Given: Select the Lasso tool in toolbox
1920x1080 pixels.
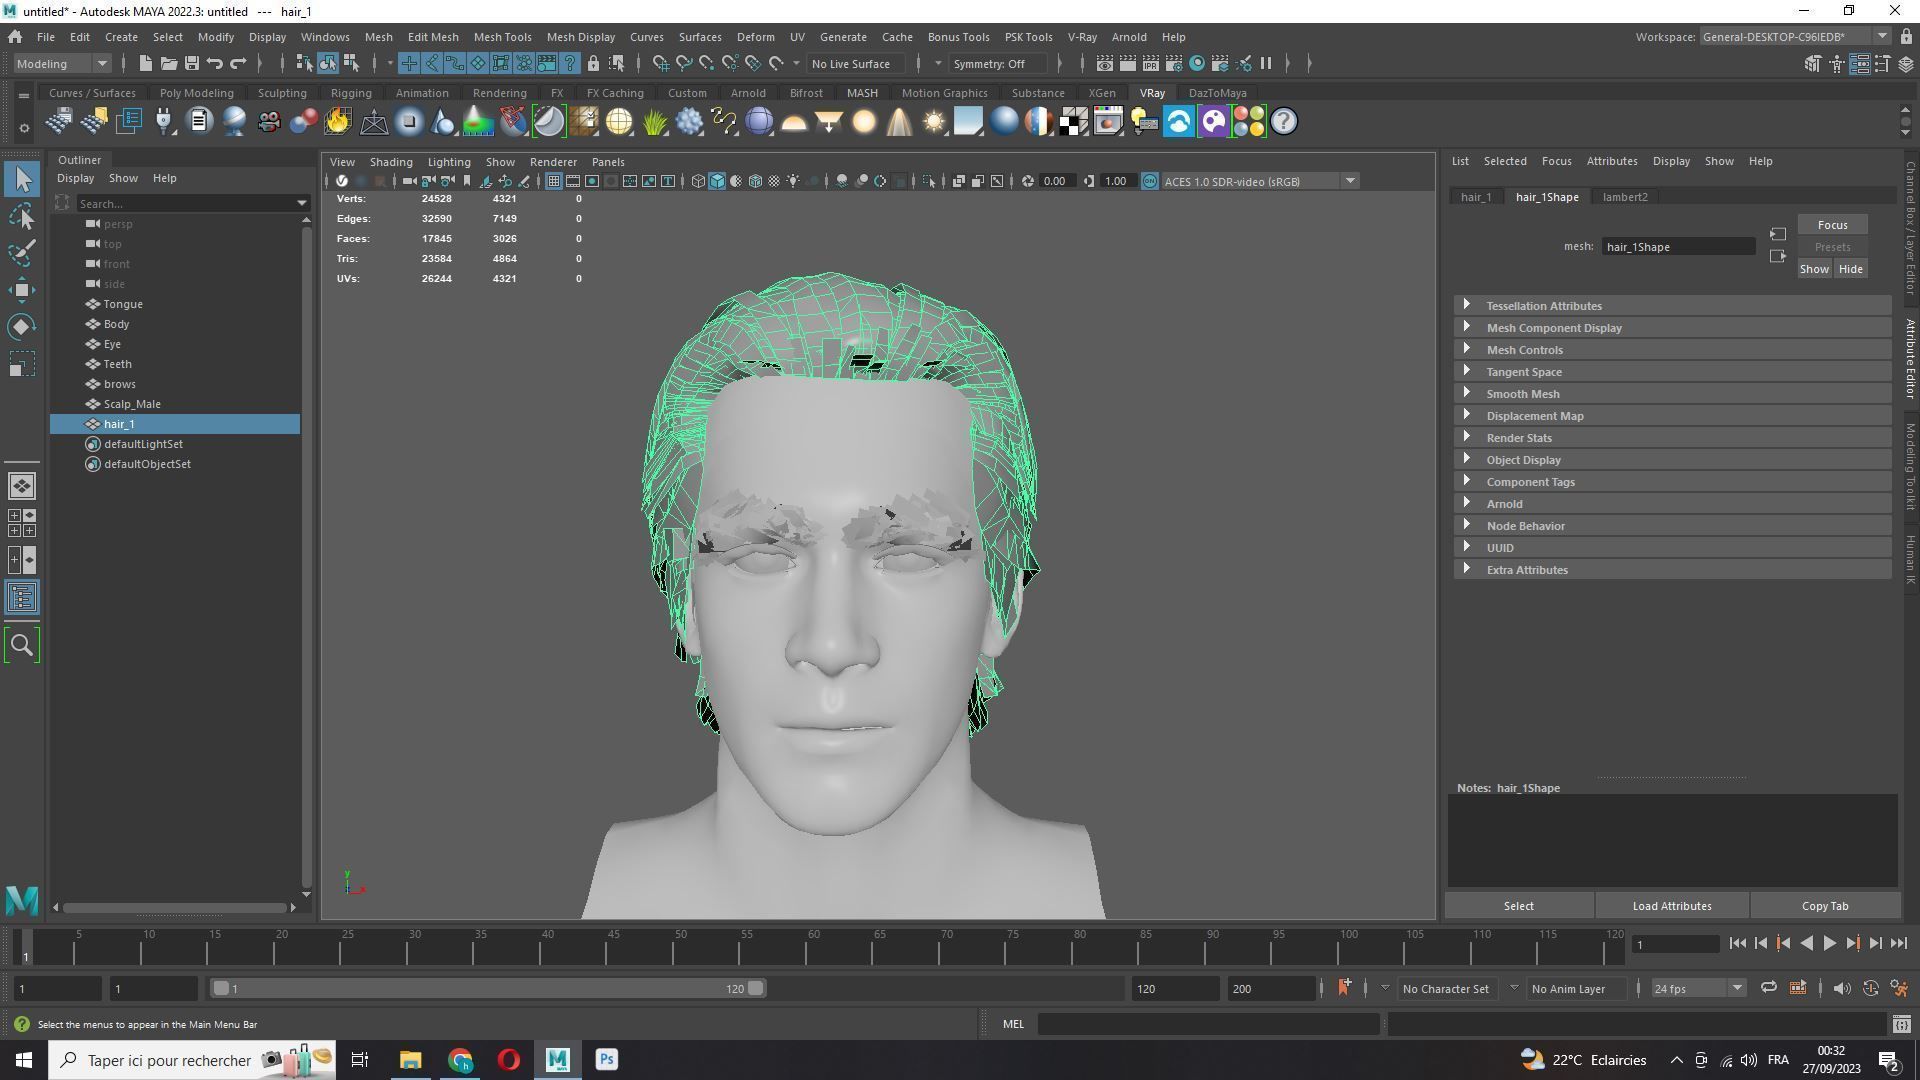Looking at the screenshot, I should 23,217.
